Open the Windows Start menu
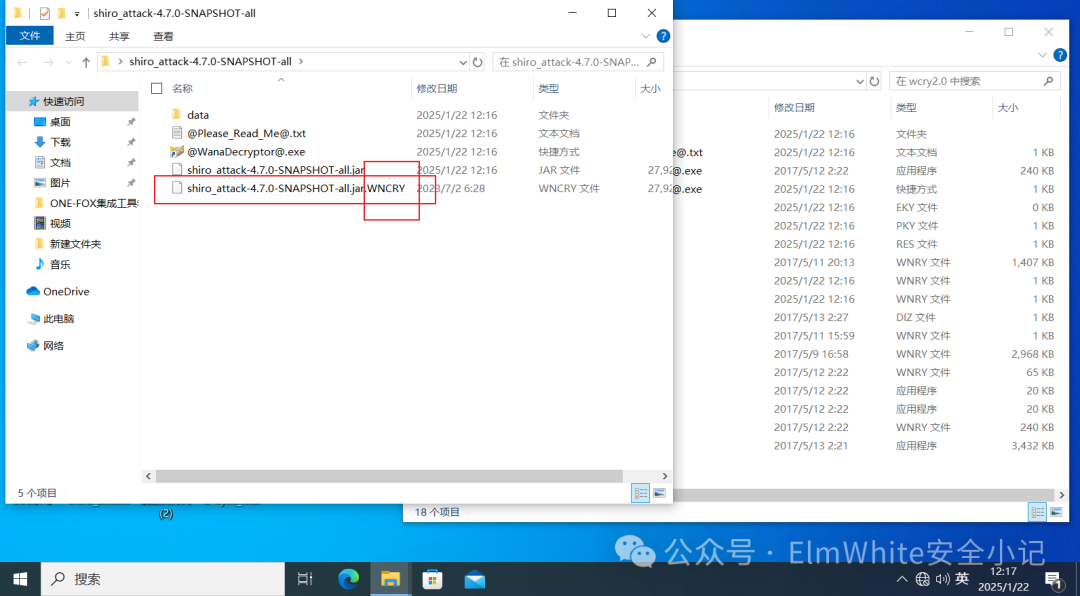Viewport: 1080px width, 596px height. coord(20,579)
